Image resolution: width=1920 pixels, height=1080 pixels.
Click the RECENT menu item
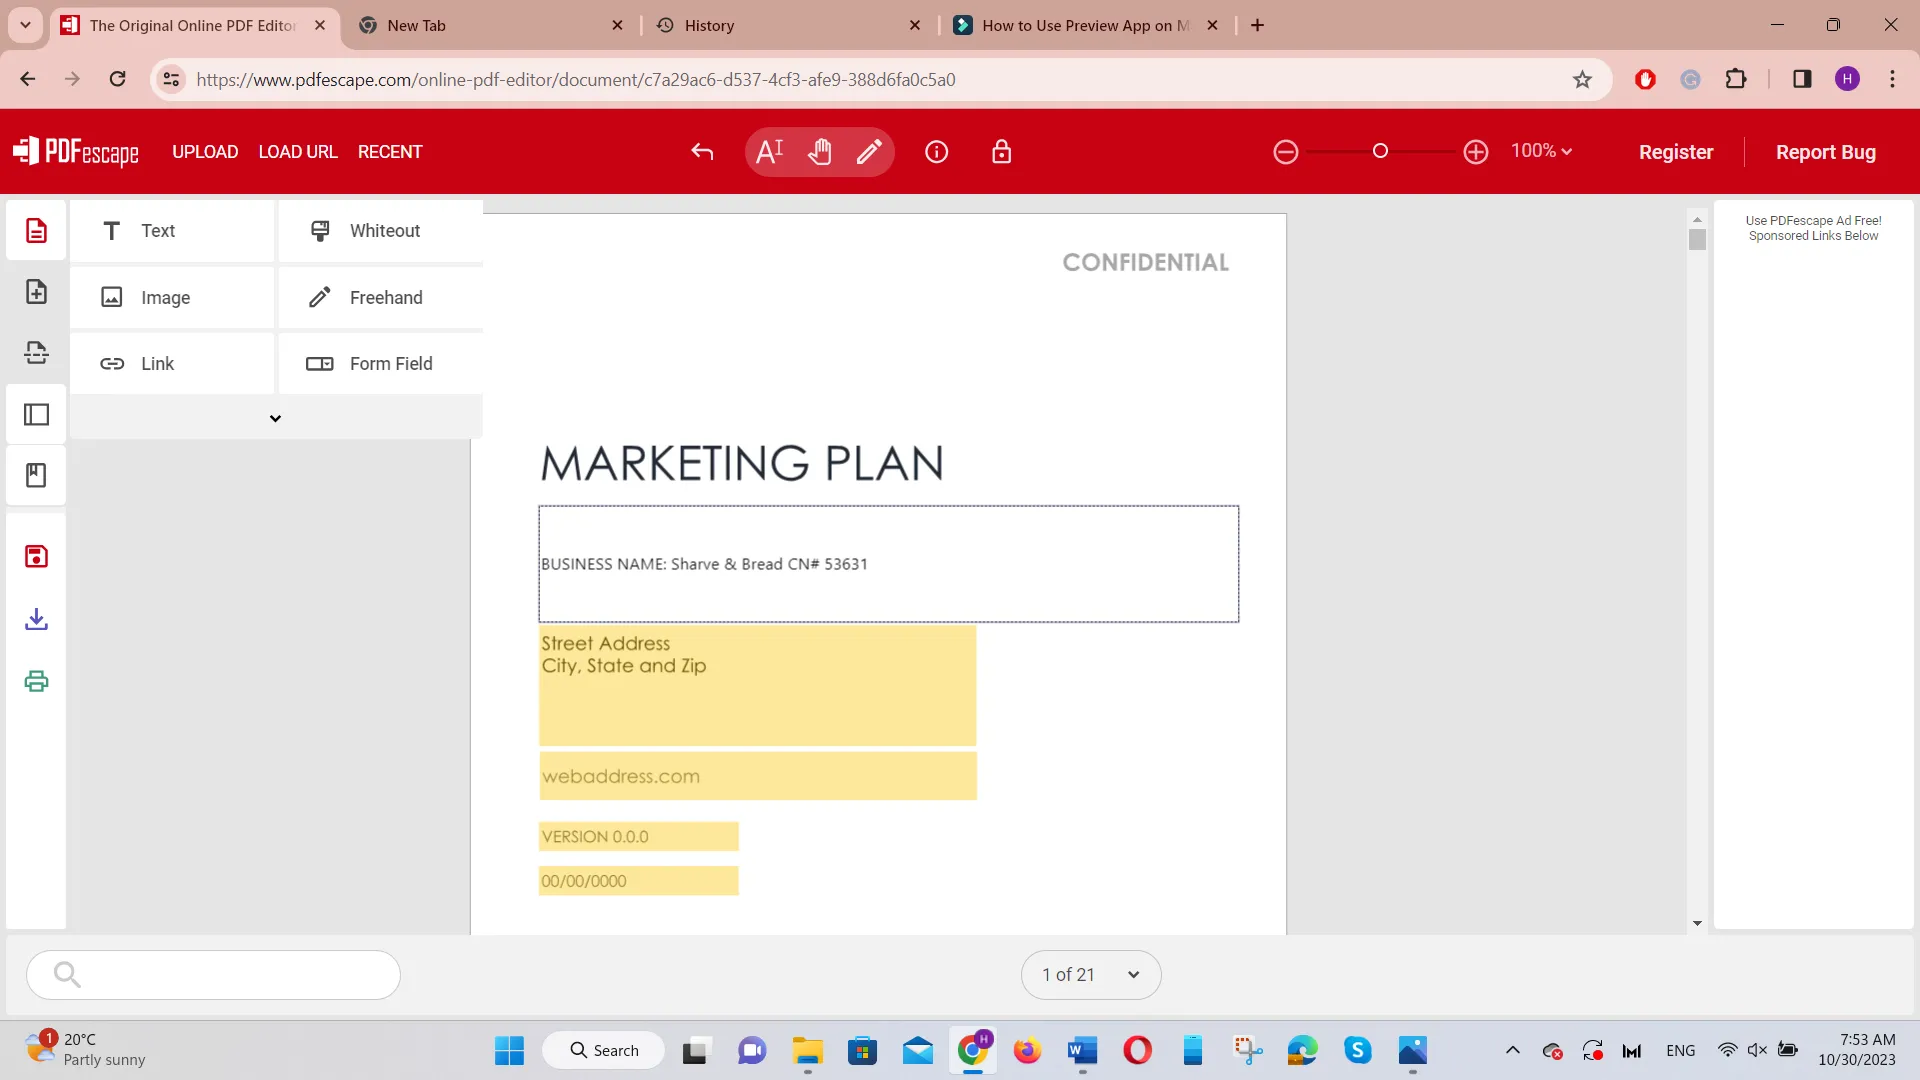click(390, 152)
